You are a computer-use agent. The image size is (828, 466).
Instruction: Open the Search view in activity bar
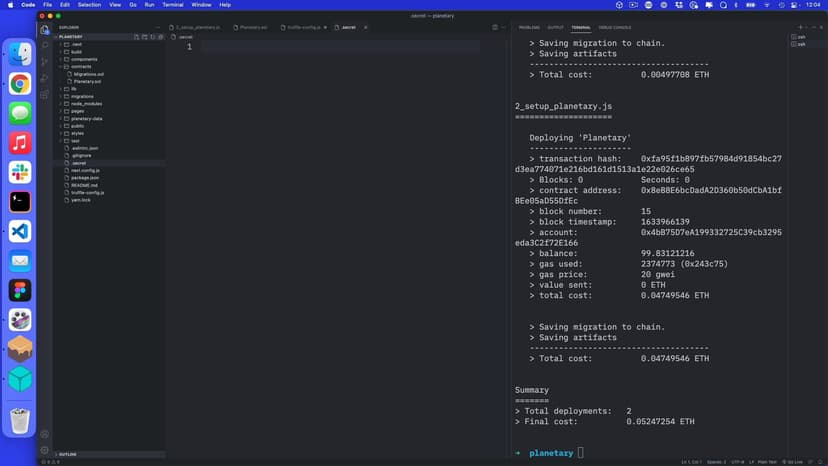pos(45,45)
